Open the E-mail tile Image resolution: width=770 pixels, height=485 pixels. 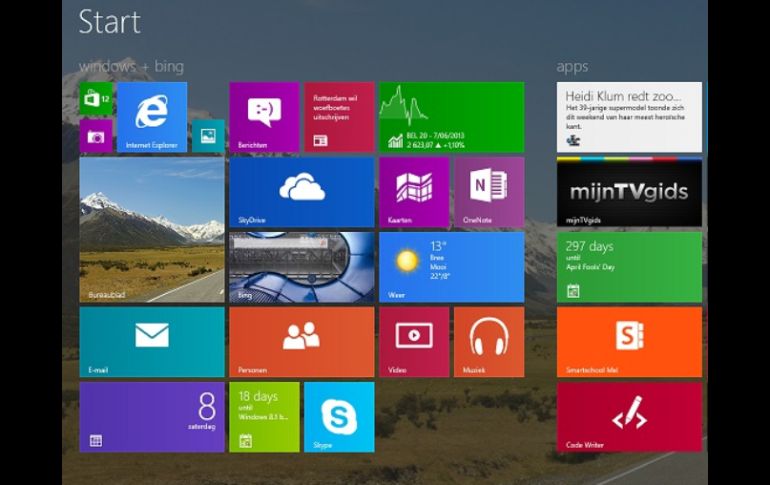point(152,341)
